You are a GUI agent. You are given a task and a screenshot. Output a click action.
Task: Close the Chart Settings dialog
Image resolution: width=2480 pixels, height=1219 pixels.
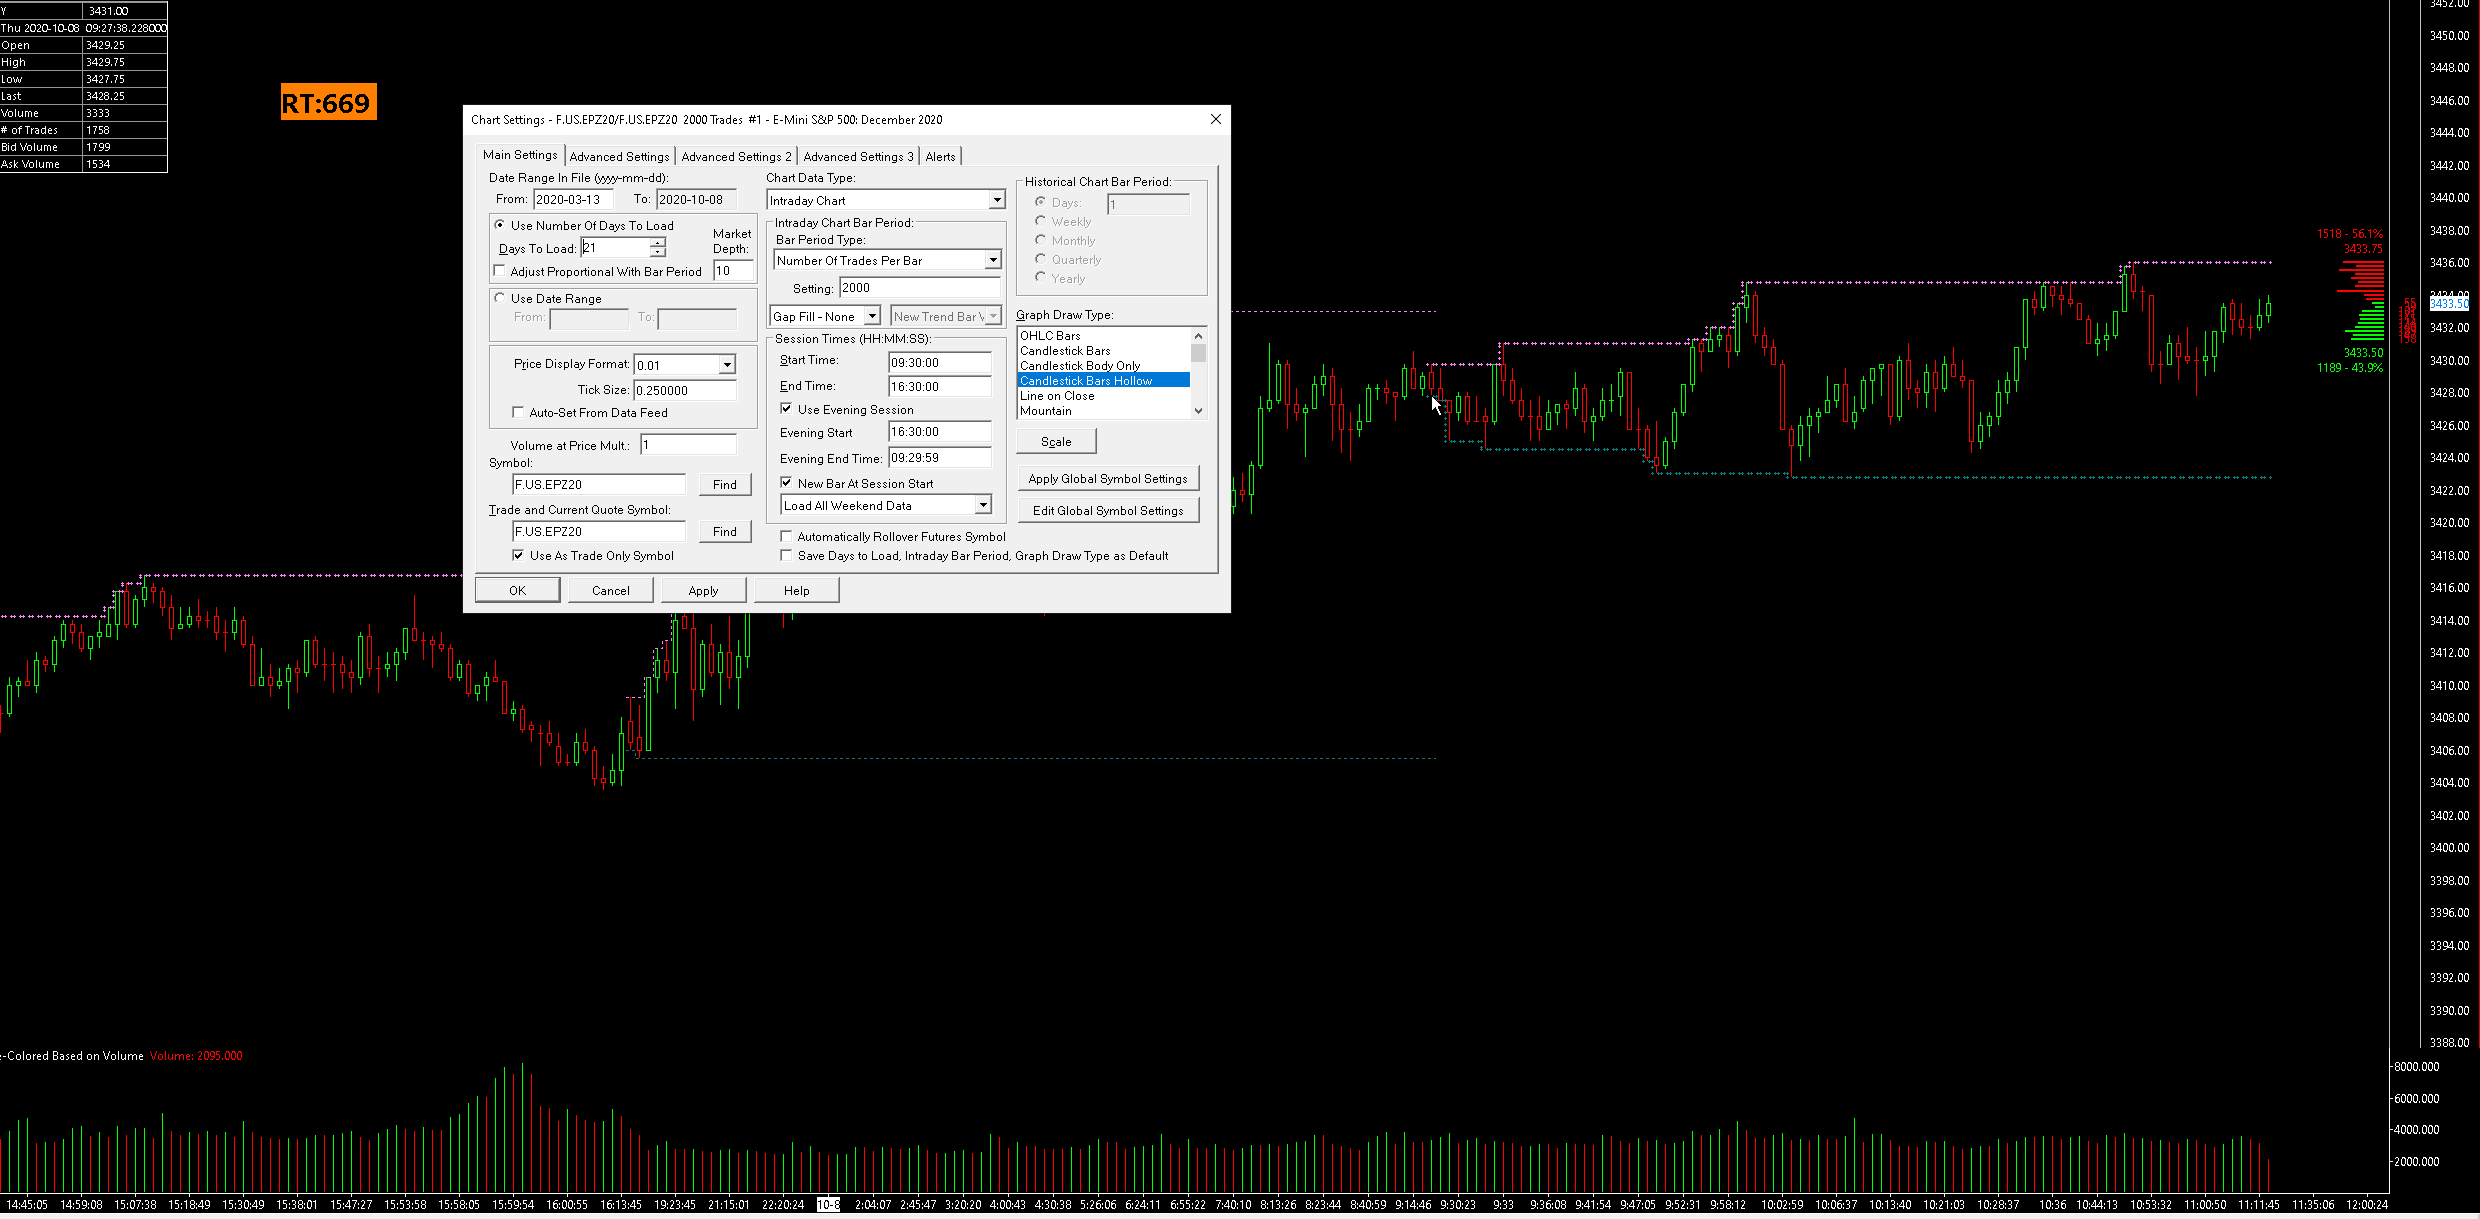(x=1215, y=119)
